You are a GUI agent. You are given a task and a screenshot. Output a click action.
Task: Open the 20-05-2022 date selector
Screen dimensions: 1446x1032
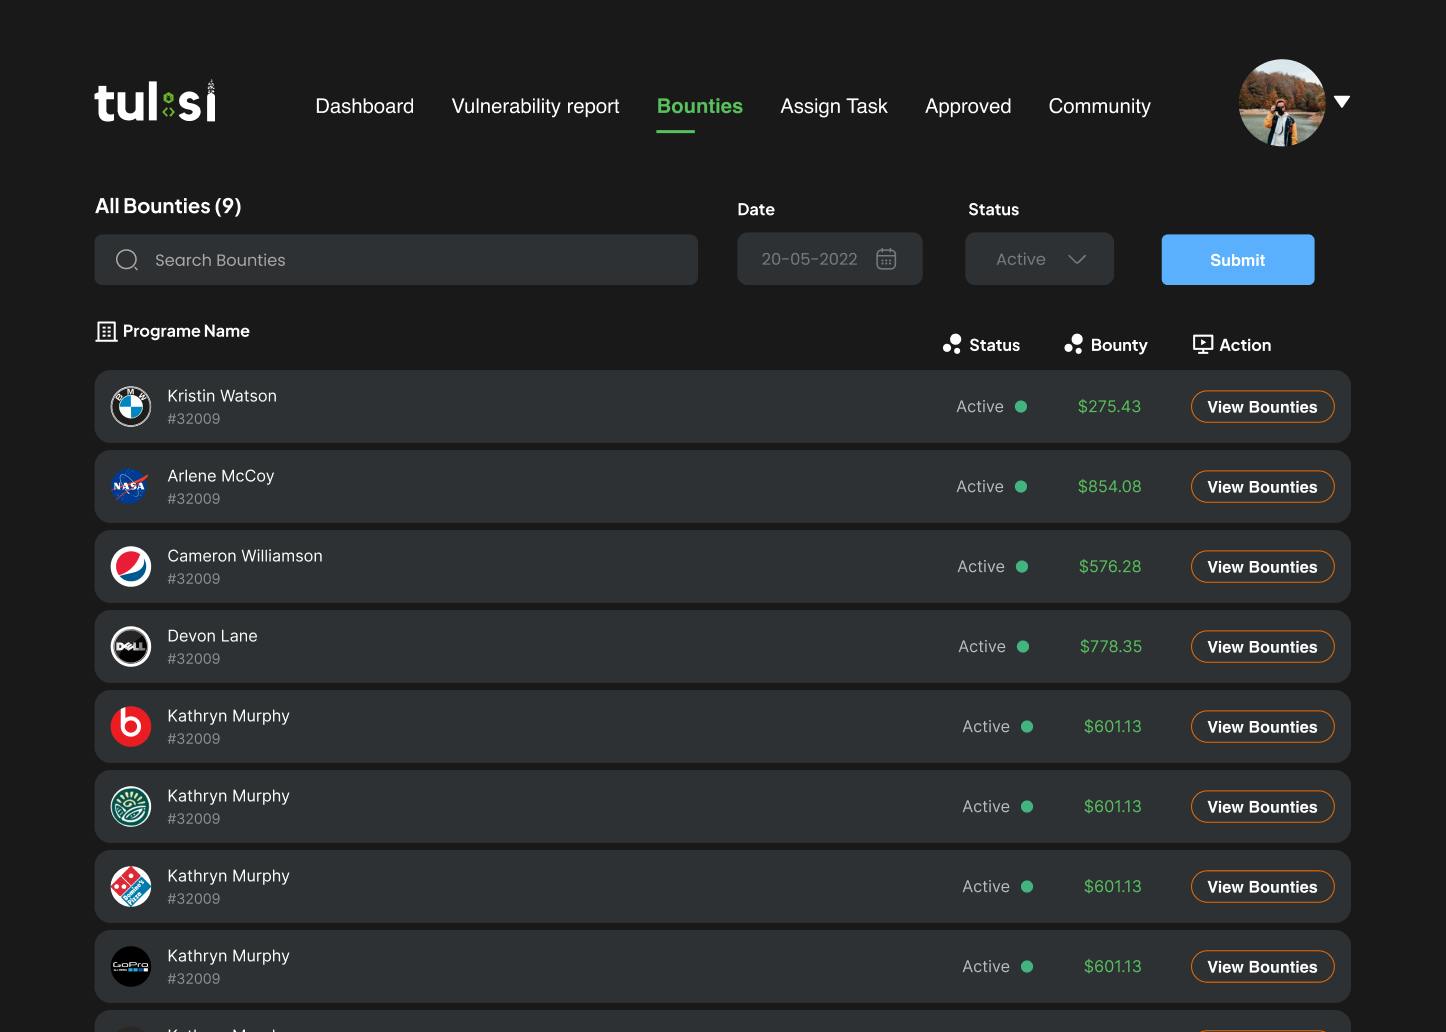tap(829, 259)
